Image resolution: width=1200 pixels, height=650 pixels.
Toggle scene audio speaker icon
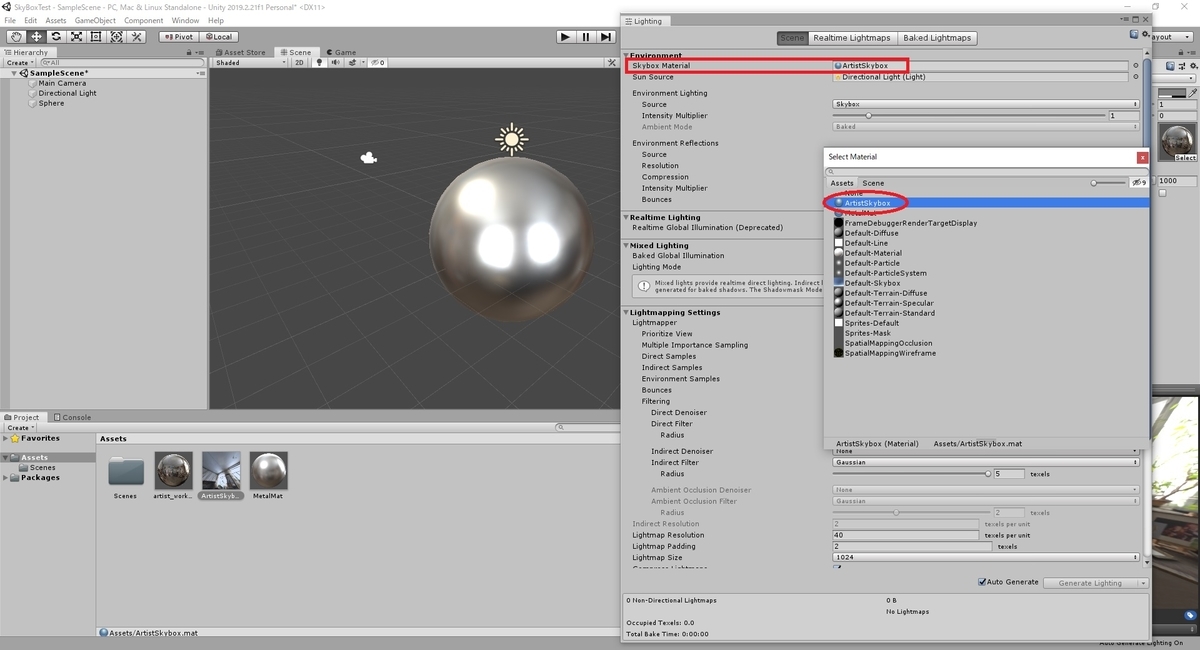334,63
